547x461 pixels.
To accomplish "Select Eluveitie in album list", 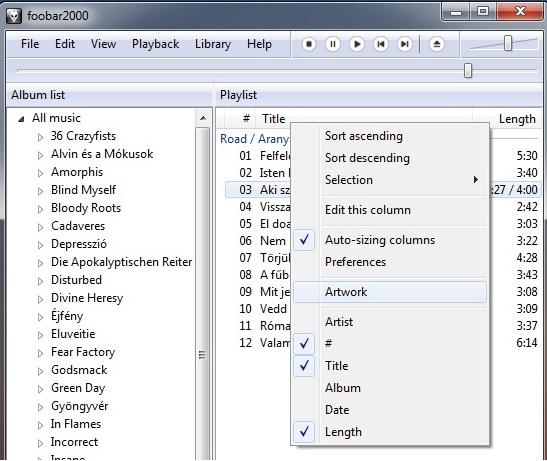I will [x=73, y=334].
